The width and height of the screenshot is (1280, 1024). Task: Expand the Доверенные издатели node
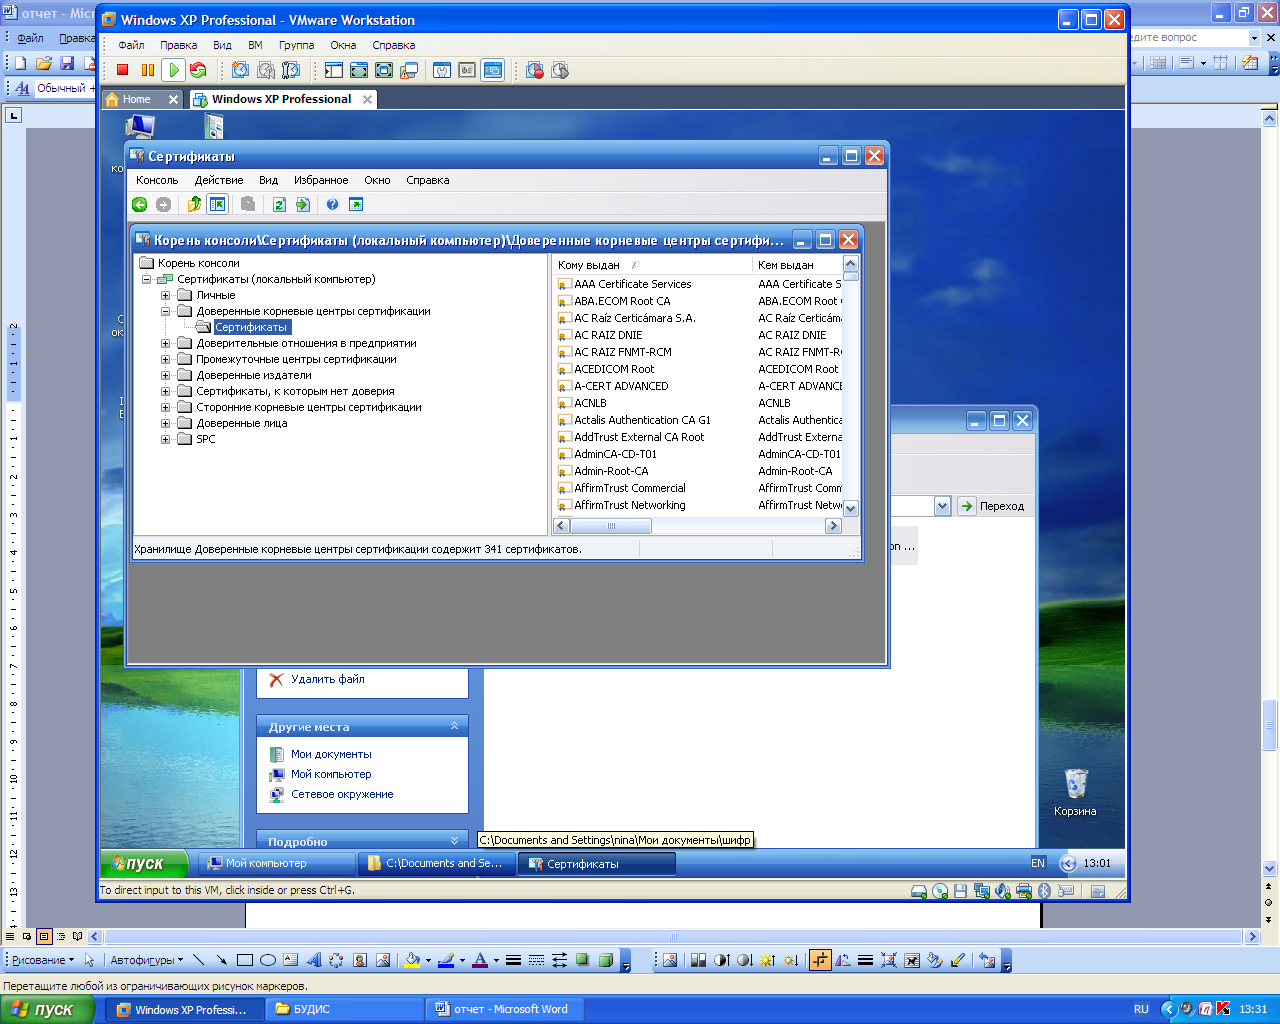[166, 375]
